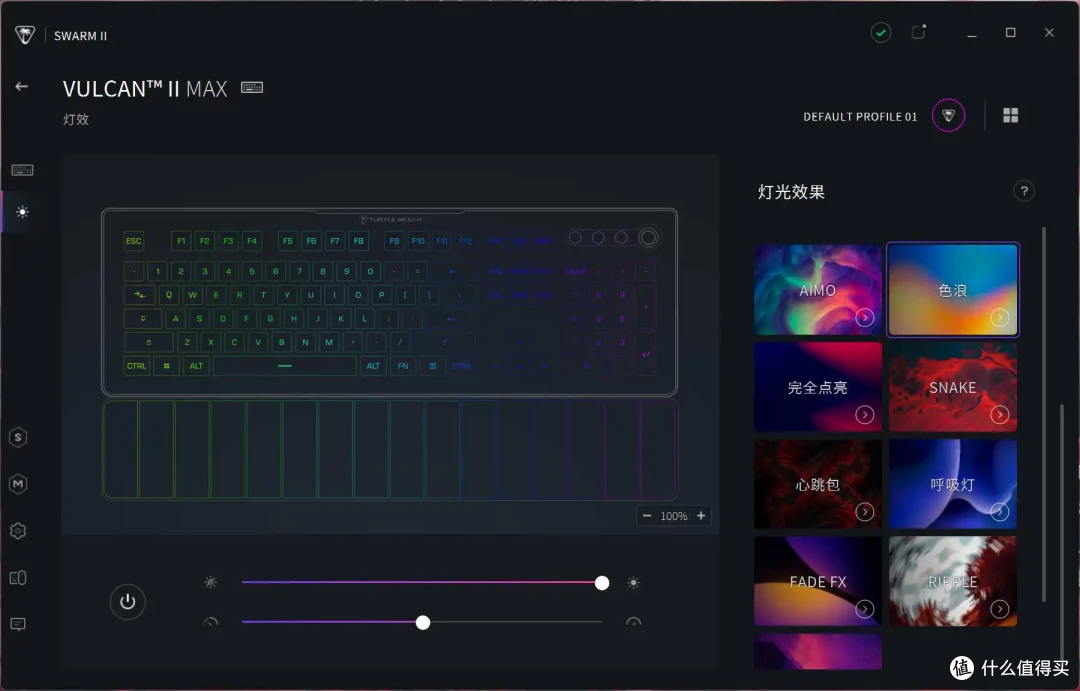Expand FADE FX effect options arrow
This screenshot has width=1080, height=691.
(865, 609)
